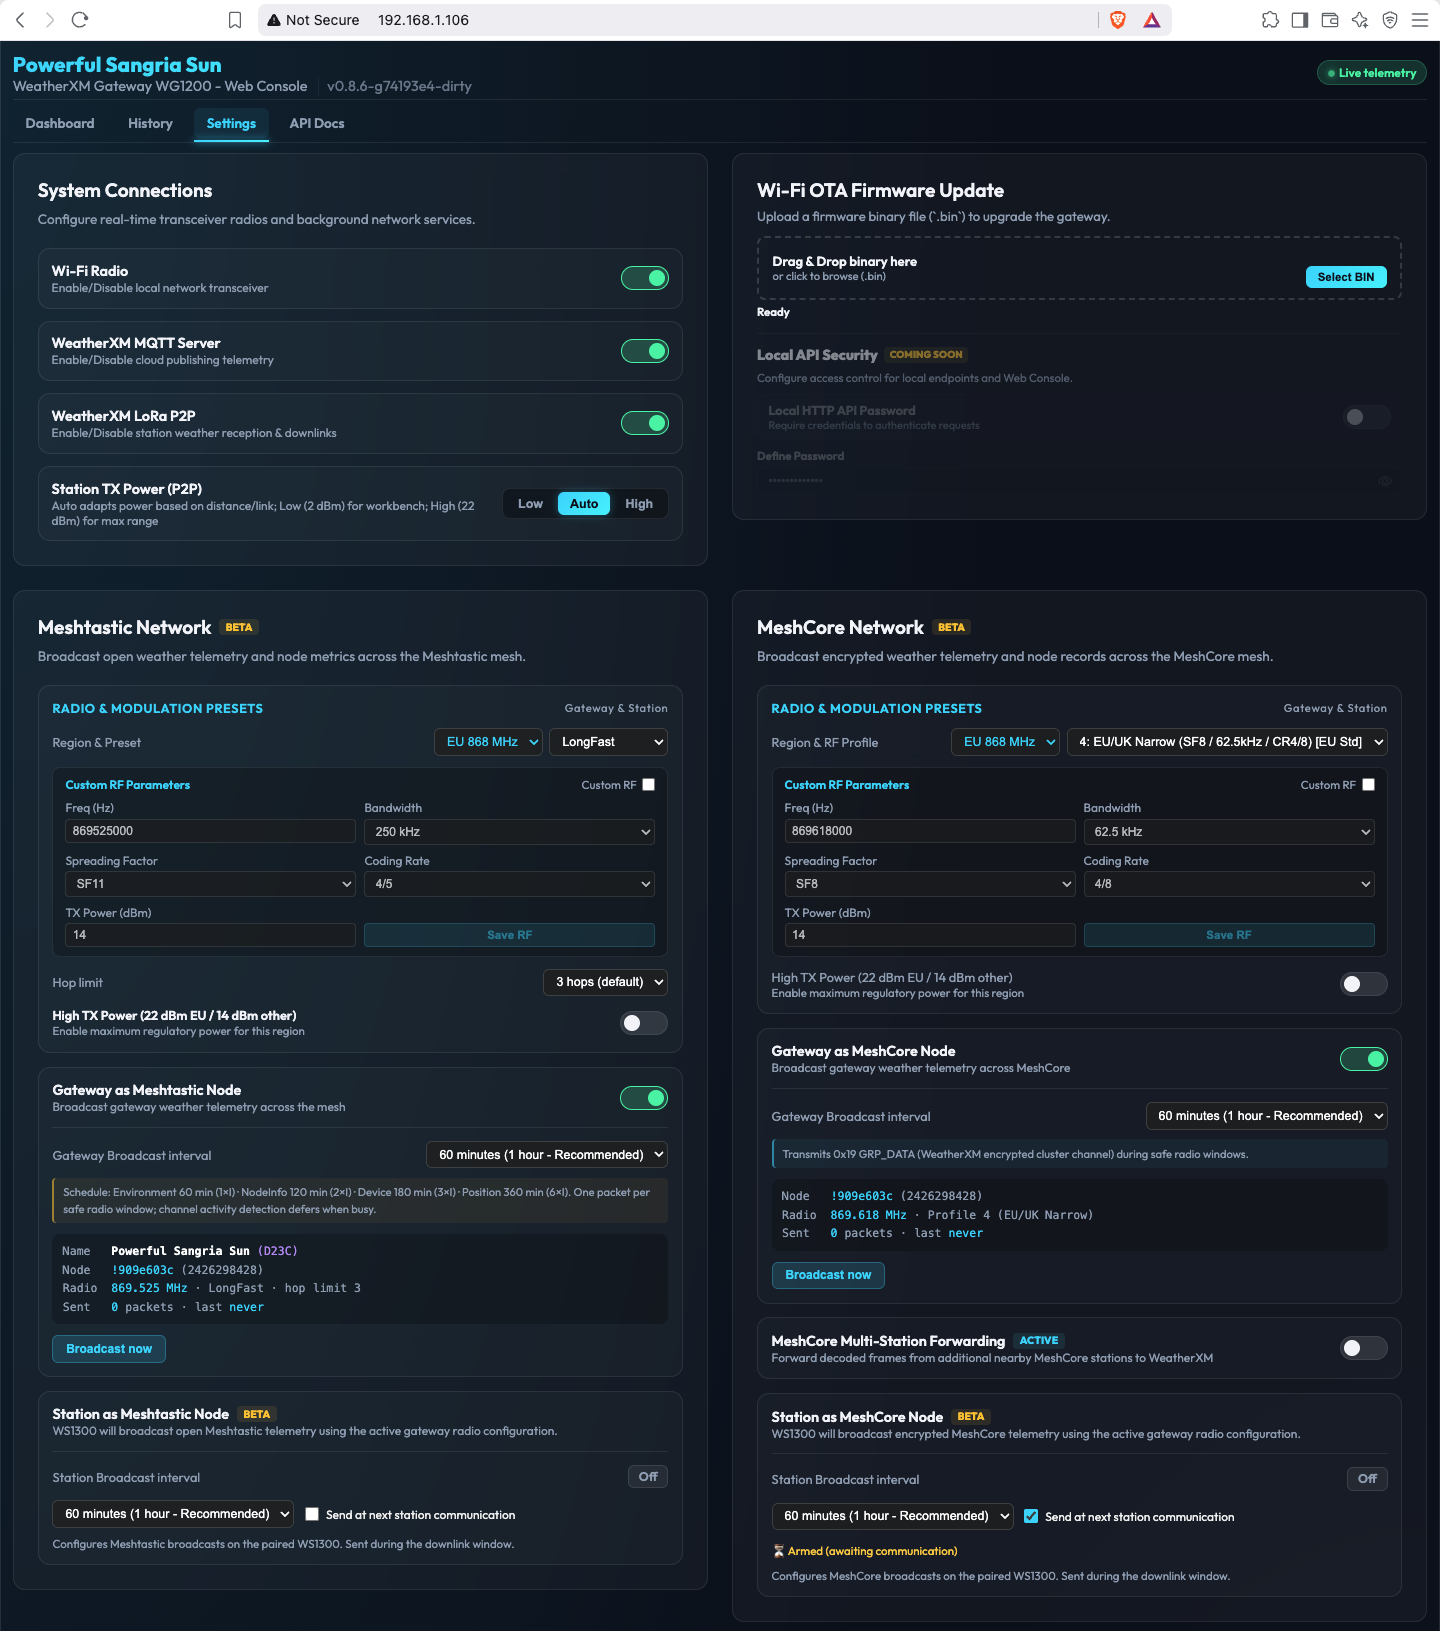
Task: Go forward in browser history
Action: click(50, 20)
